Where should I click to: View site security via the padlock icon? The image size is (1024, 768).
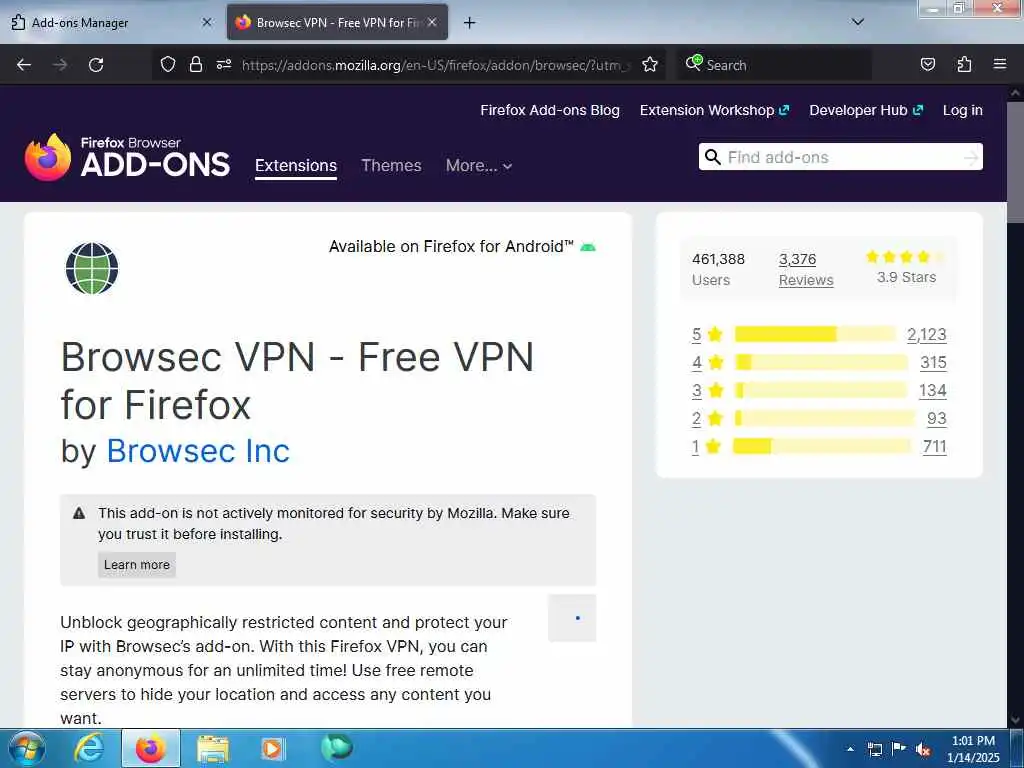click(195, 65)
